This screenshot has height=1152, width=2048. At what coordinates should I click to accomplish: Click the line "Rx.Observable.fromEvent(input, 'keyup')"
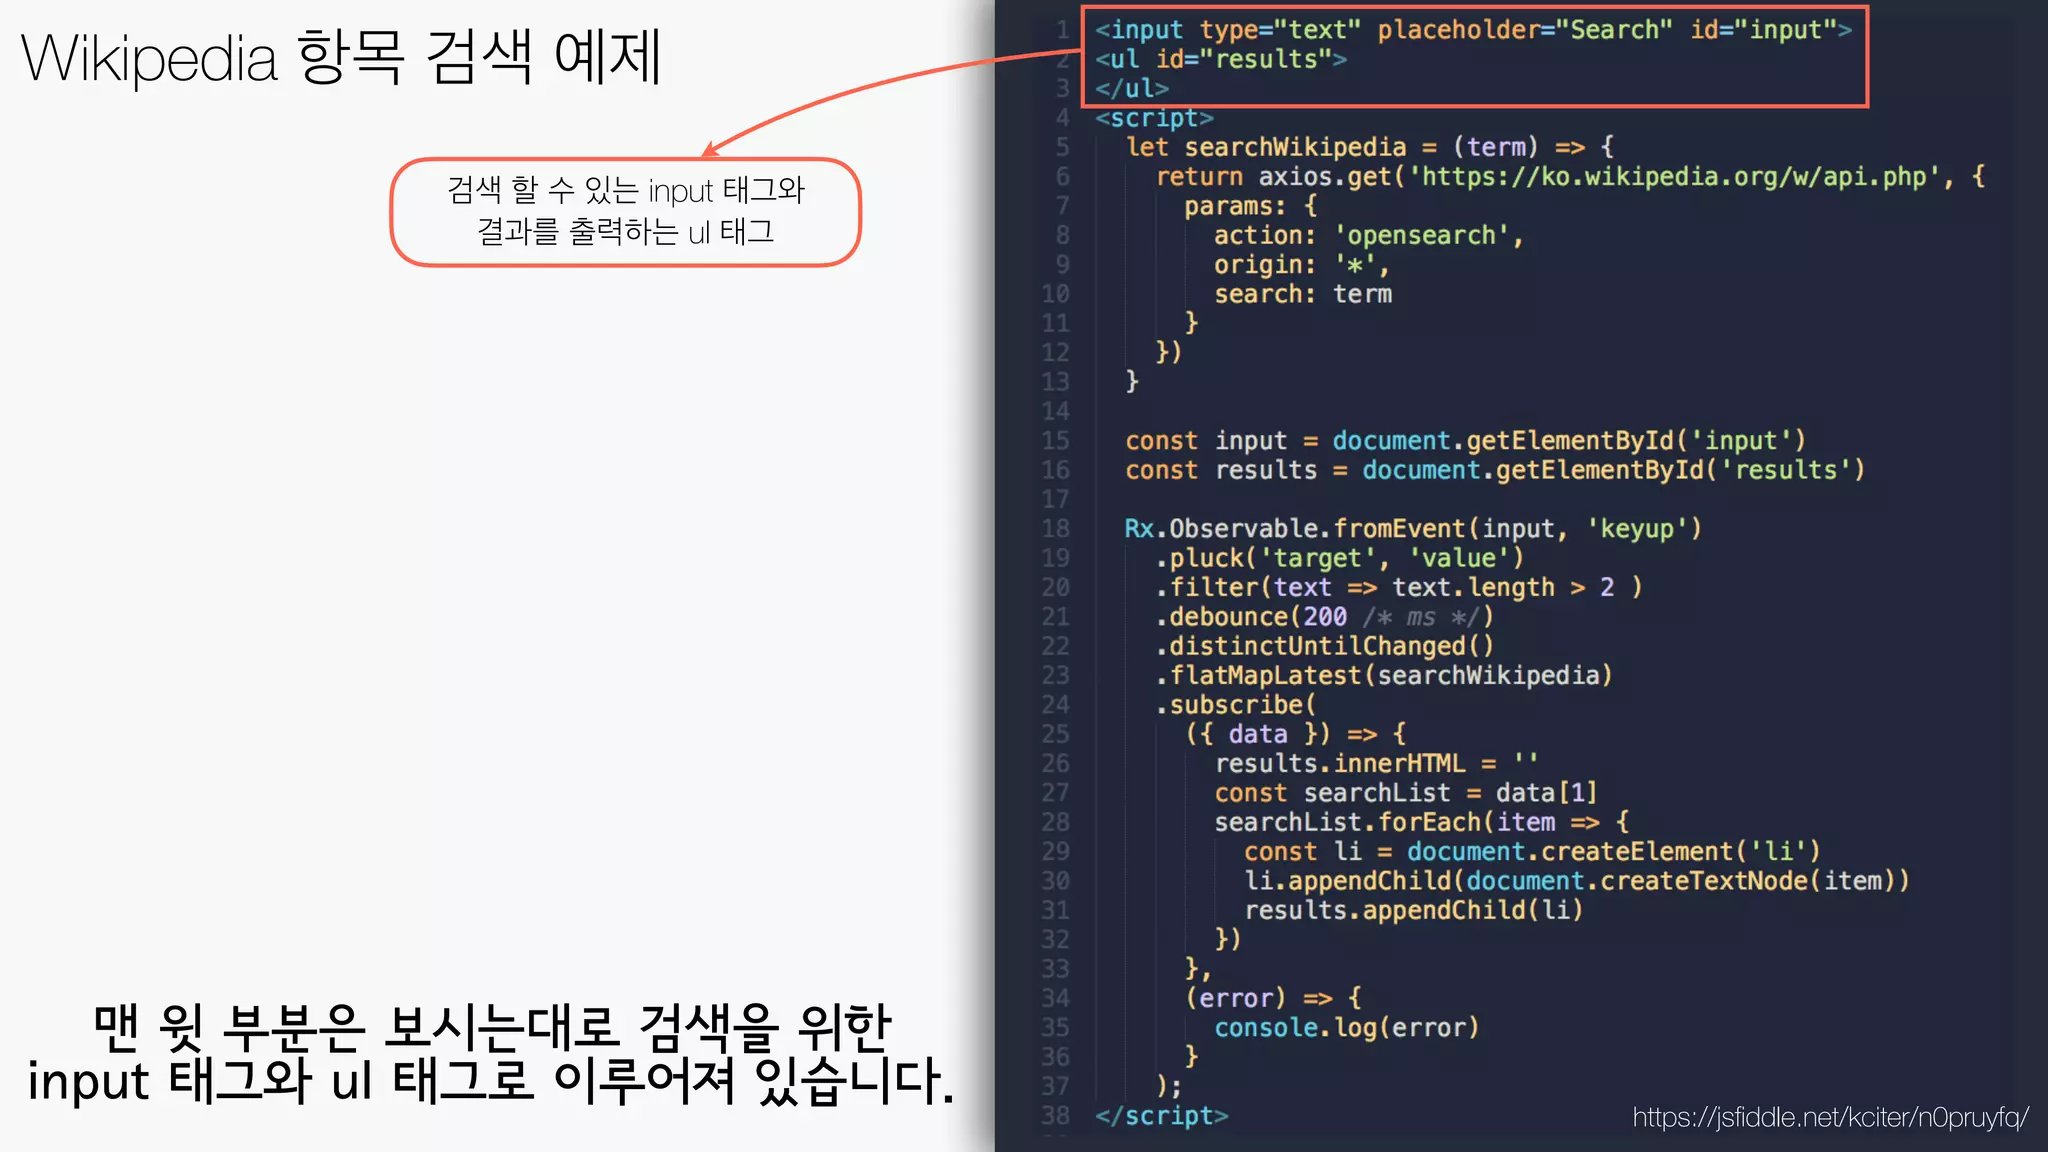pyautogui.click(x=1413, y=529)
